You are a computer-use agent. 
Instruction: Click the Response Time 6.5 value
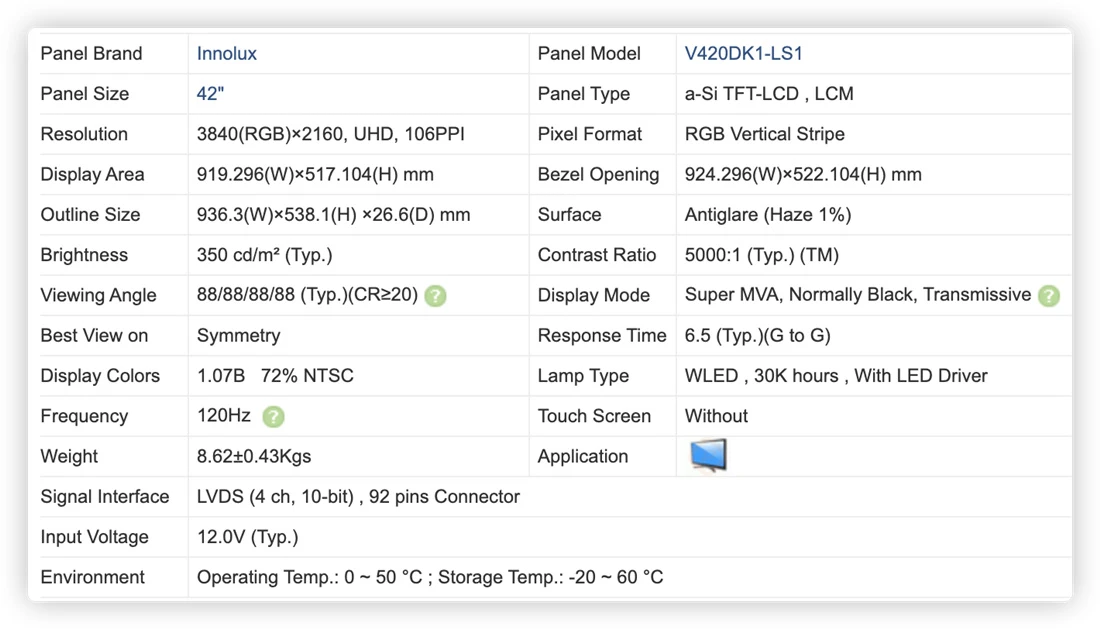point(758,335)
